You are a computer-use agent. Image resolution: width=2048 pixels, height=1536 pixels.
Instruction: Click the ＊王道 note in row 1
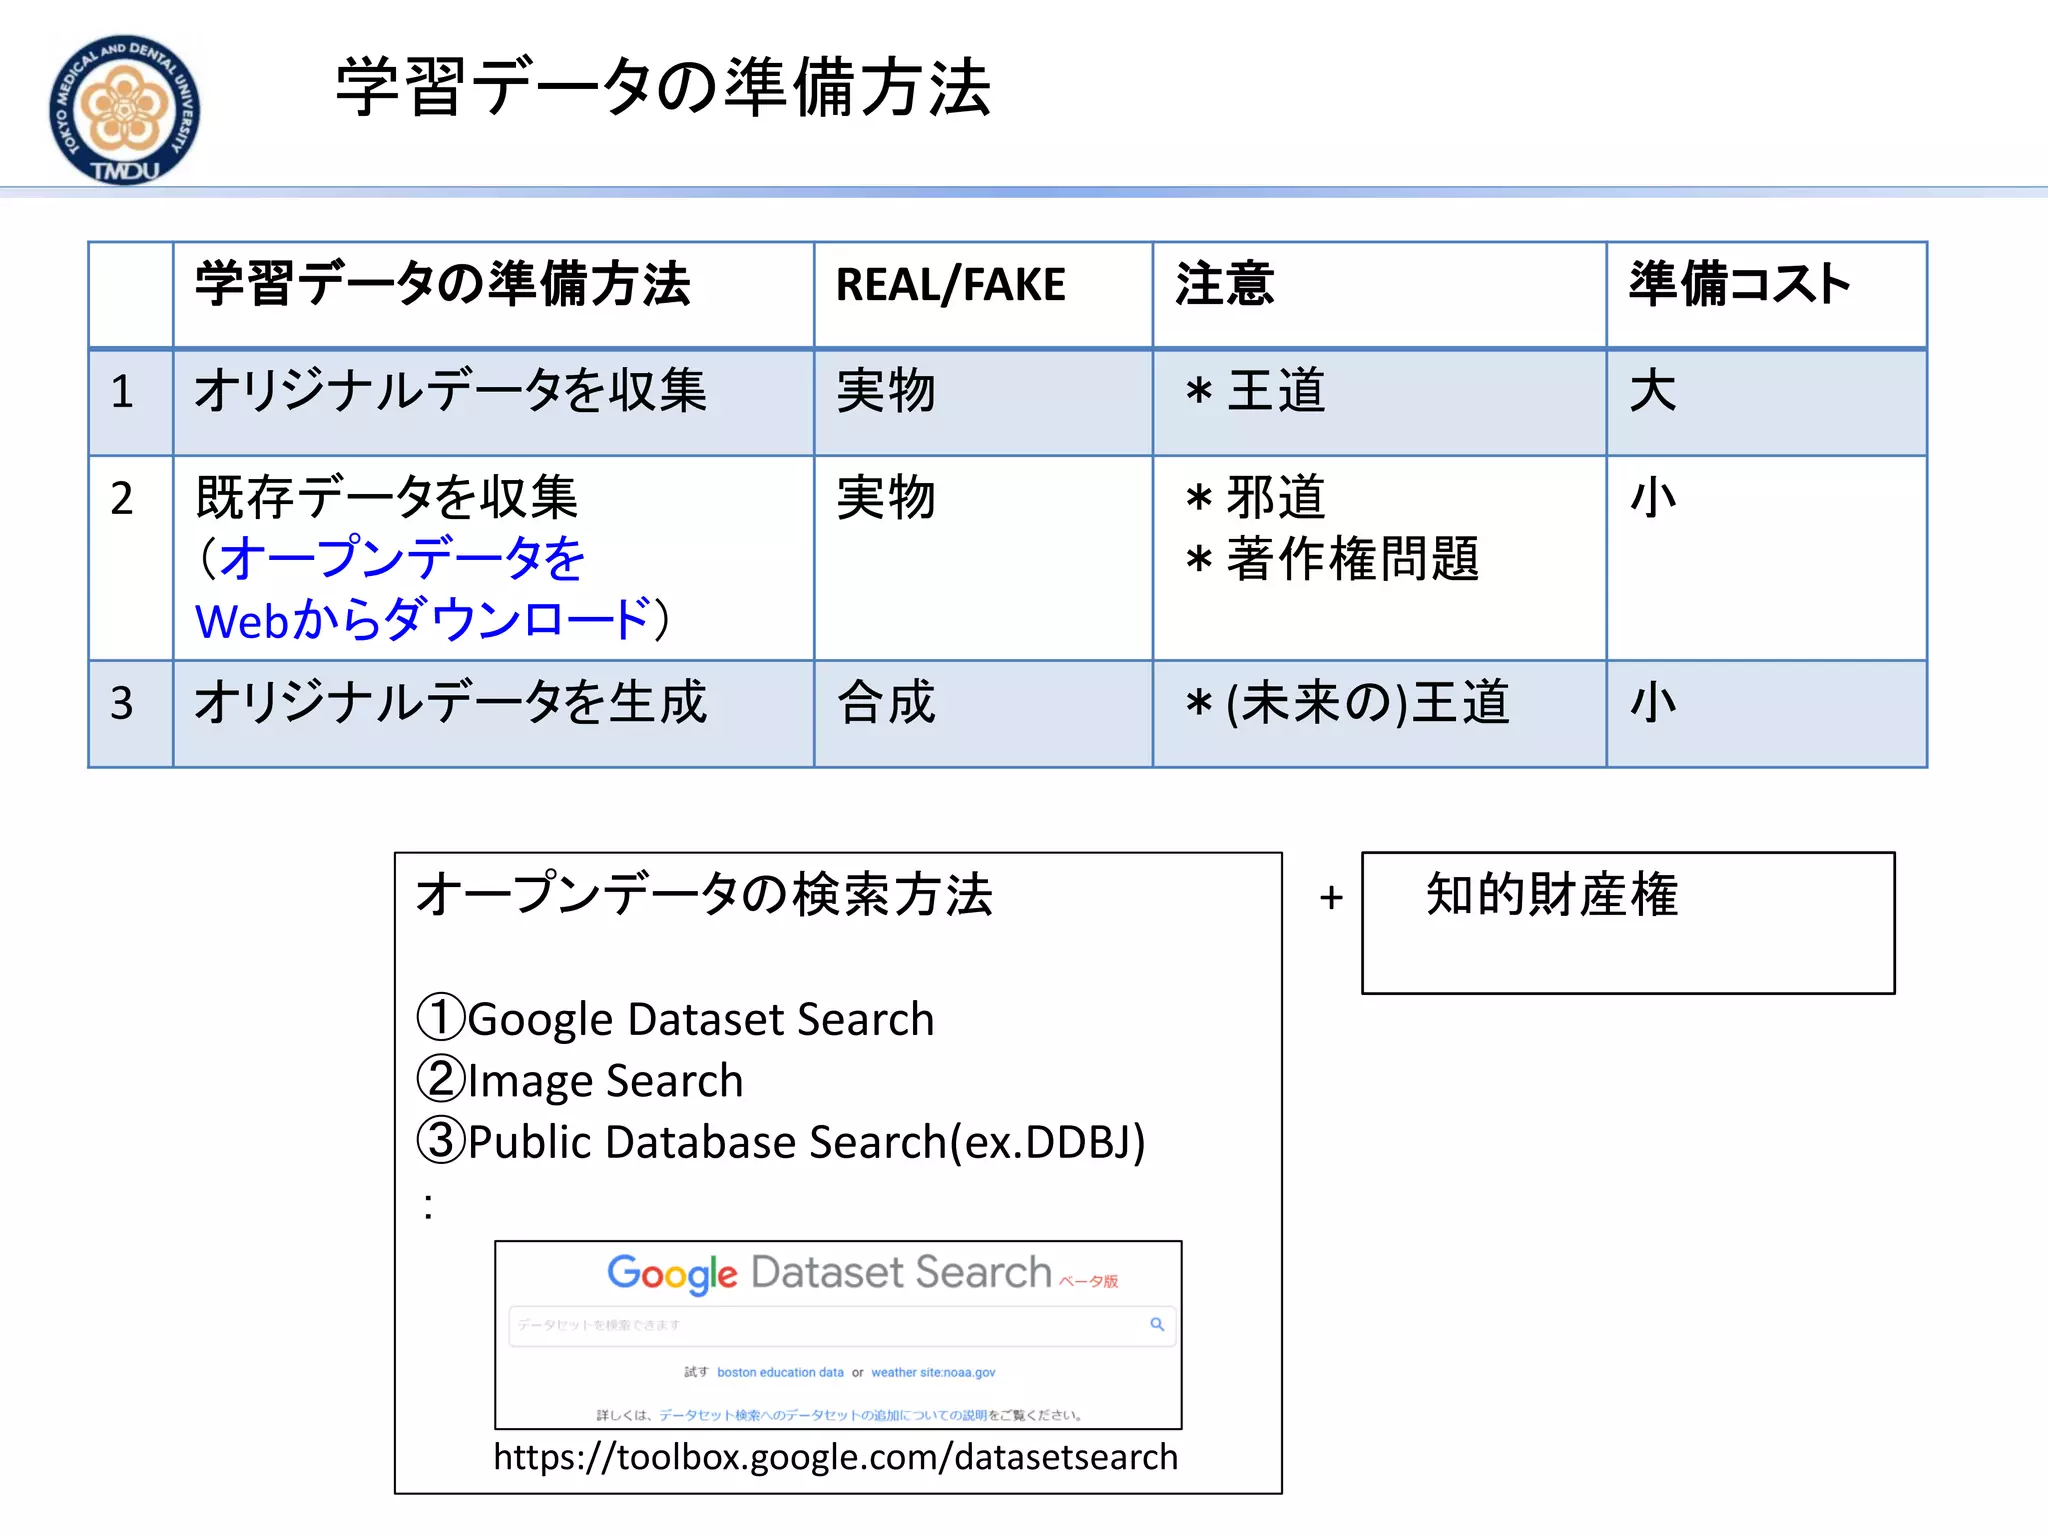pos(1254,391)
